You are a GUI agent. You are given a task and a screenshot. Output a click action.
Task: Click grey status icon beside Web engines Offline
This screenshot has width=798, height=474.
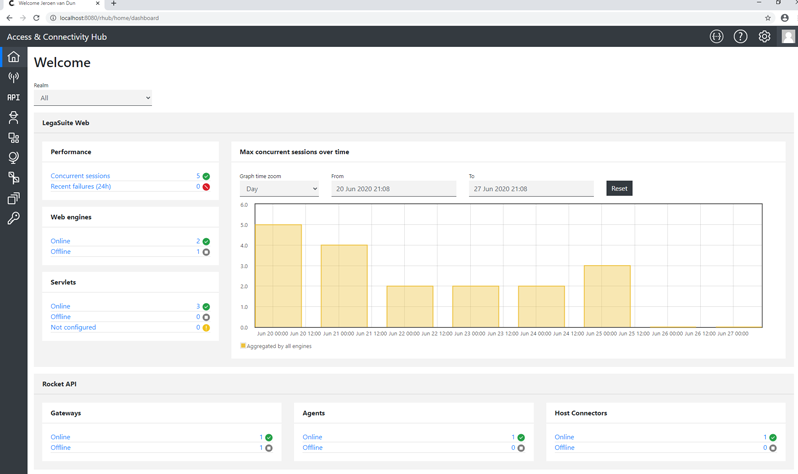(206, 252)
